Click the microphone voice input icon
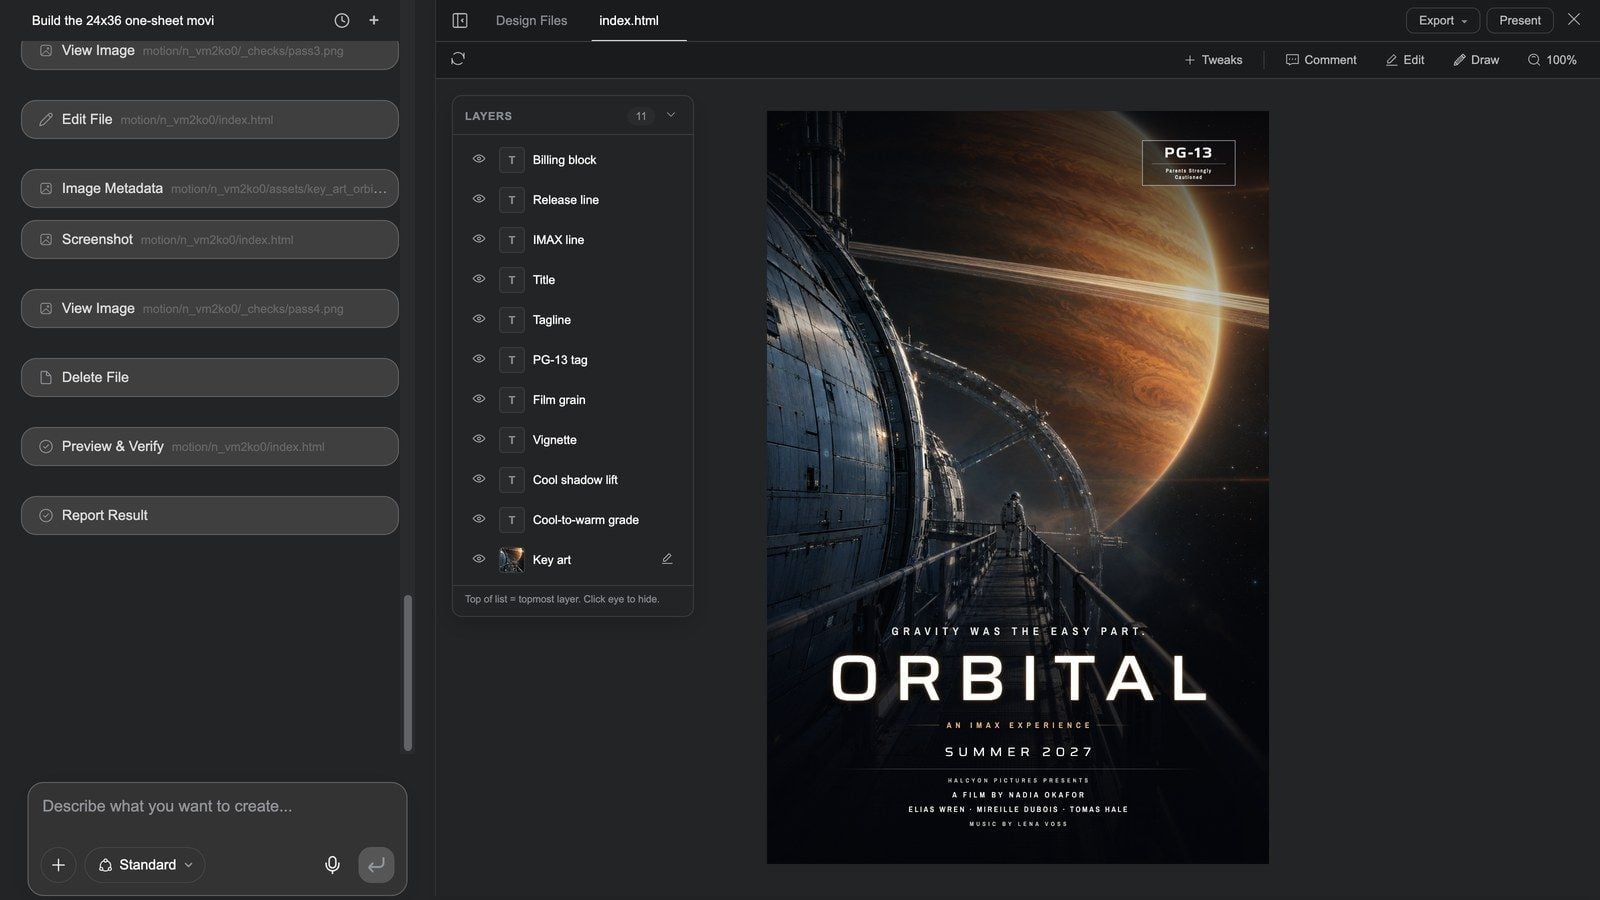 click(332, 865)
